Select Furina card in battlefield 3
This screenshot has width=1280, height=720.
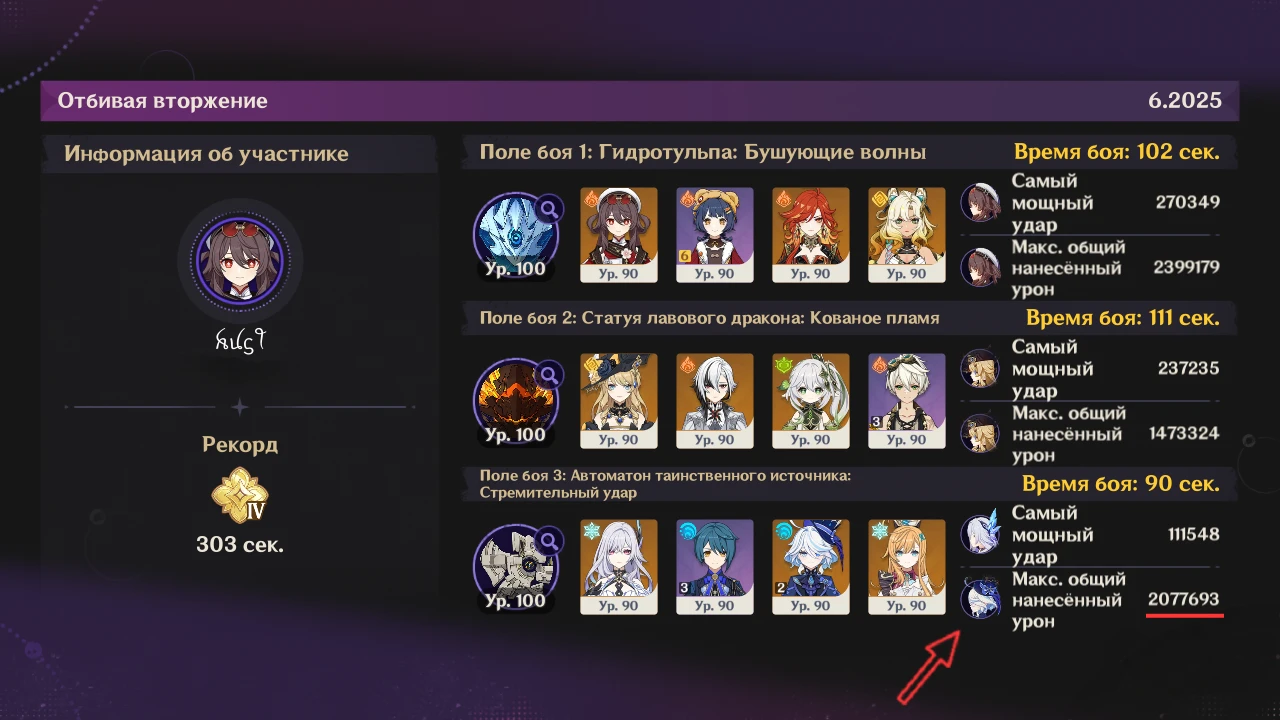811,567
